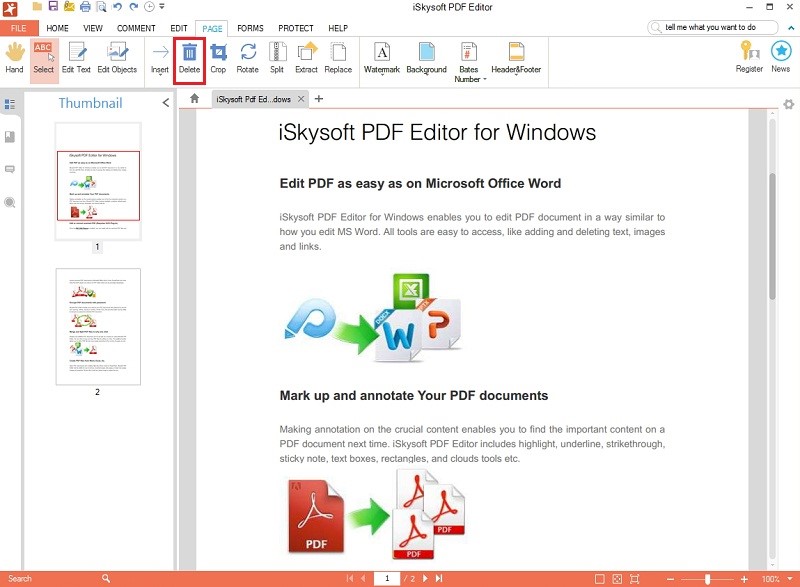Extract pages using Extract

307,58
